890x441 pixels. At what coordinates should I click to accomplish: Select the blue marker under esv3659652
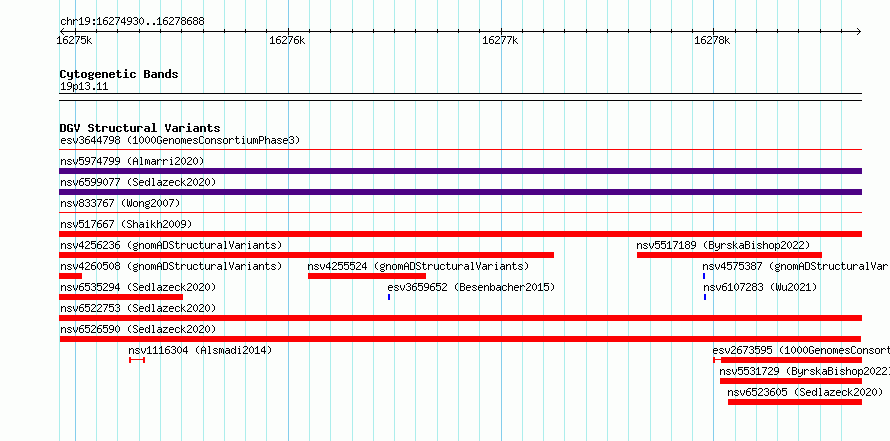click(389, 297)
